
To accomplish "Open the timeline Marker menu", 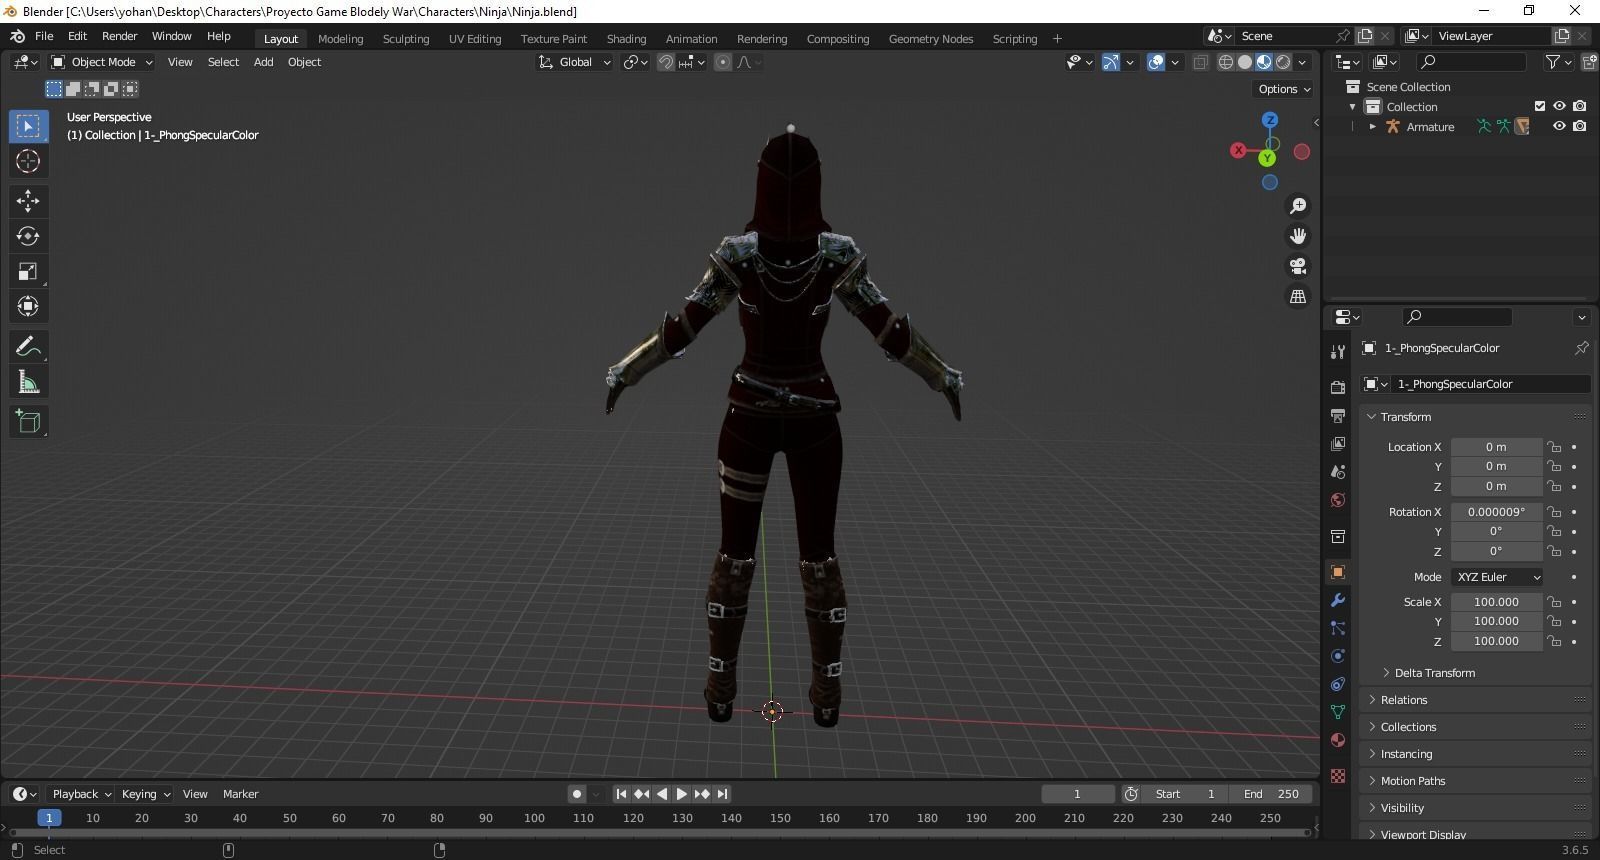I will [x=240, y=794].
